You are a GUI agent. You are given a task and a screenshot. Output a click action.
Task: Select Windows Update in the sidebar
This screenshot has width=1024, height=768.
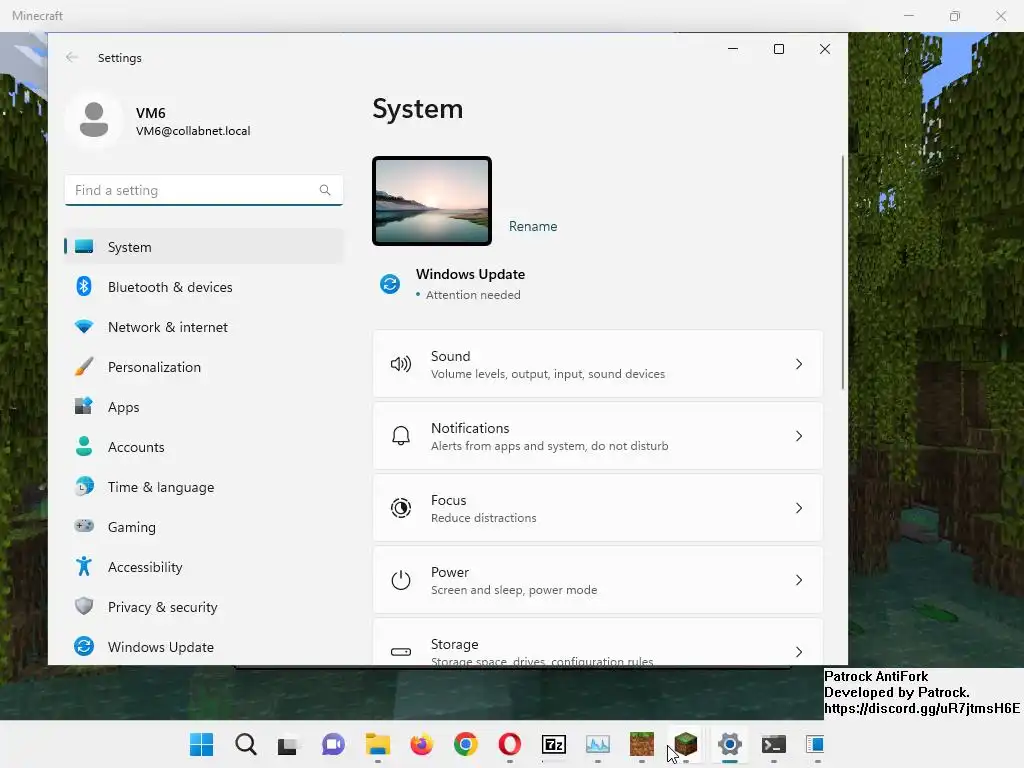pyautogui.click(x=204, y=647)
